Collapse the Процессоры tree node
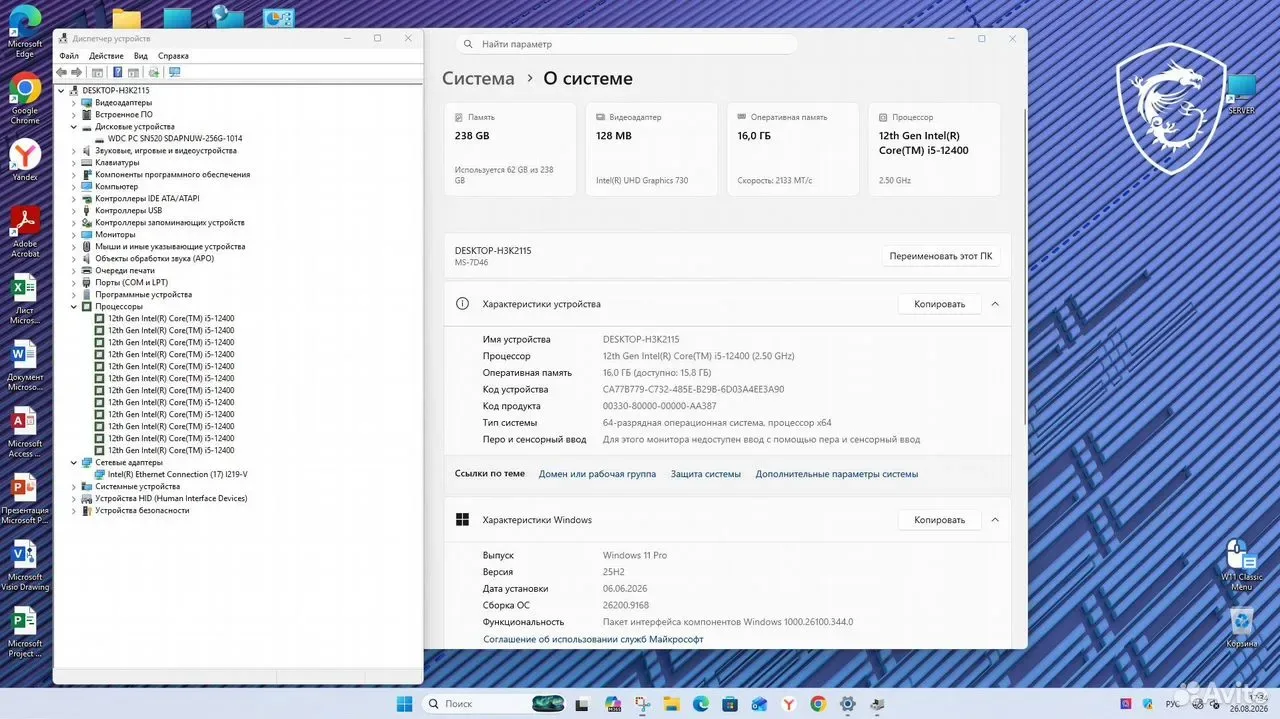The image size is (1280, 719). click(x=74, y=306)
